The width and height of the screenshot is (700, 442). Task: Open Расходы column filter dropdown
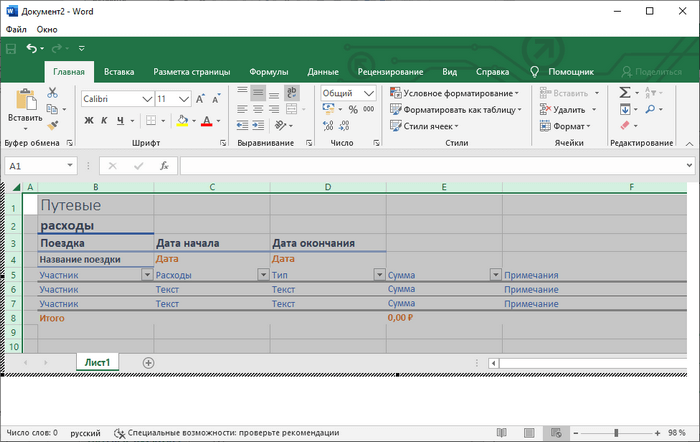(263, 275)
